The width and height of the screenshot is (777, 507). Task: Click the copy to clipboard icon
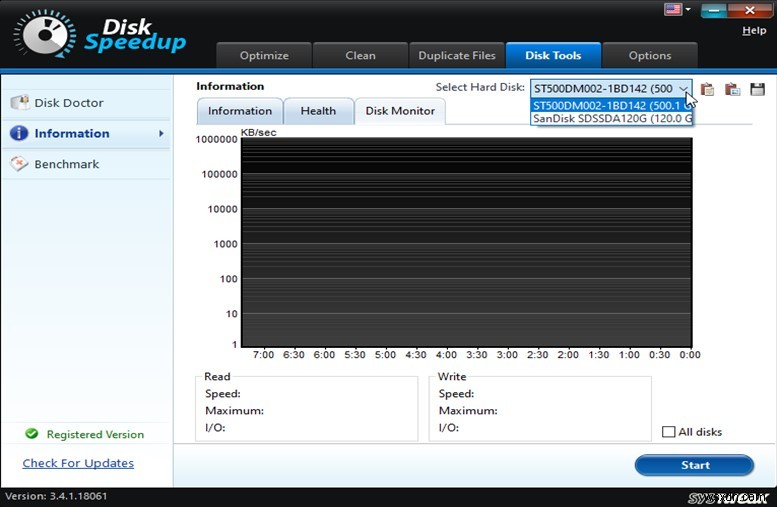707,89
